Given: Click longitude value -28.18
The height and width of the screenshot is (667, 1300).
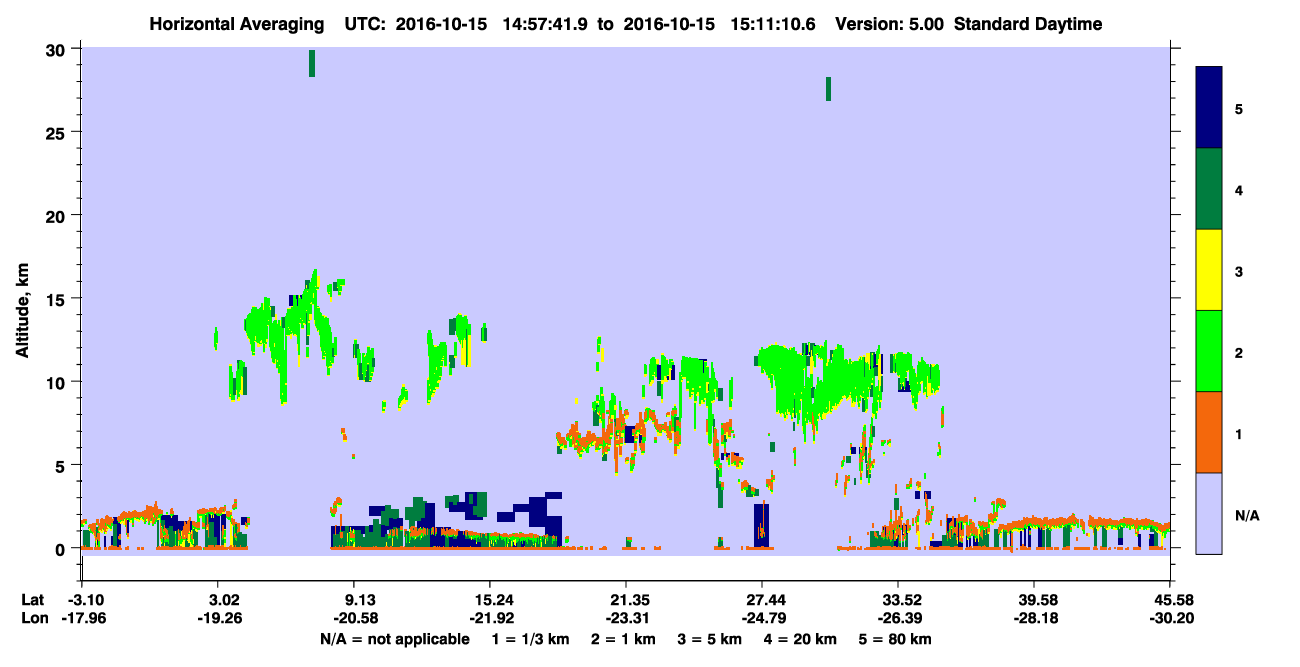Looking at the screenshot, I should tap(1034, 619).
